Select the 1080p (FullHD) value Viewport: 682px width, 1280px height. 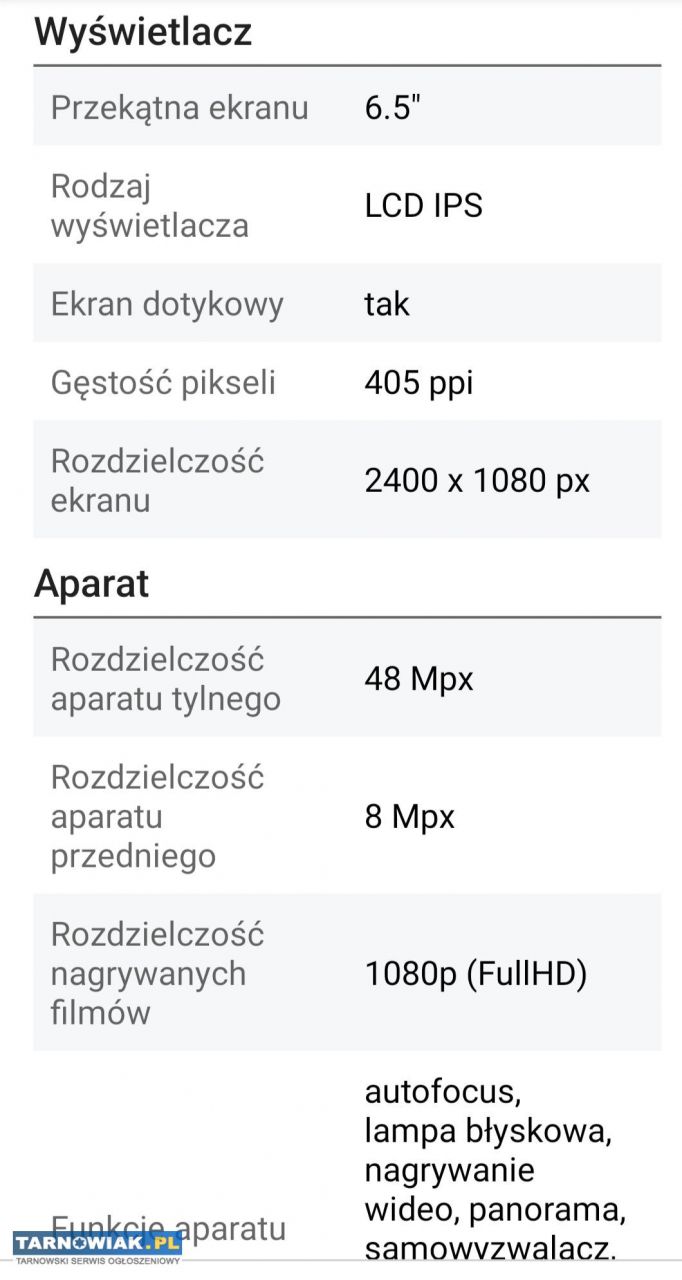(475, 973)
